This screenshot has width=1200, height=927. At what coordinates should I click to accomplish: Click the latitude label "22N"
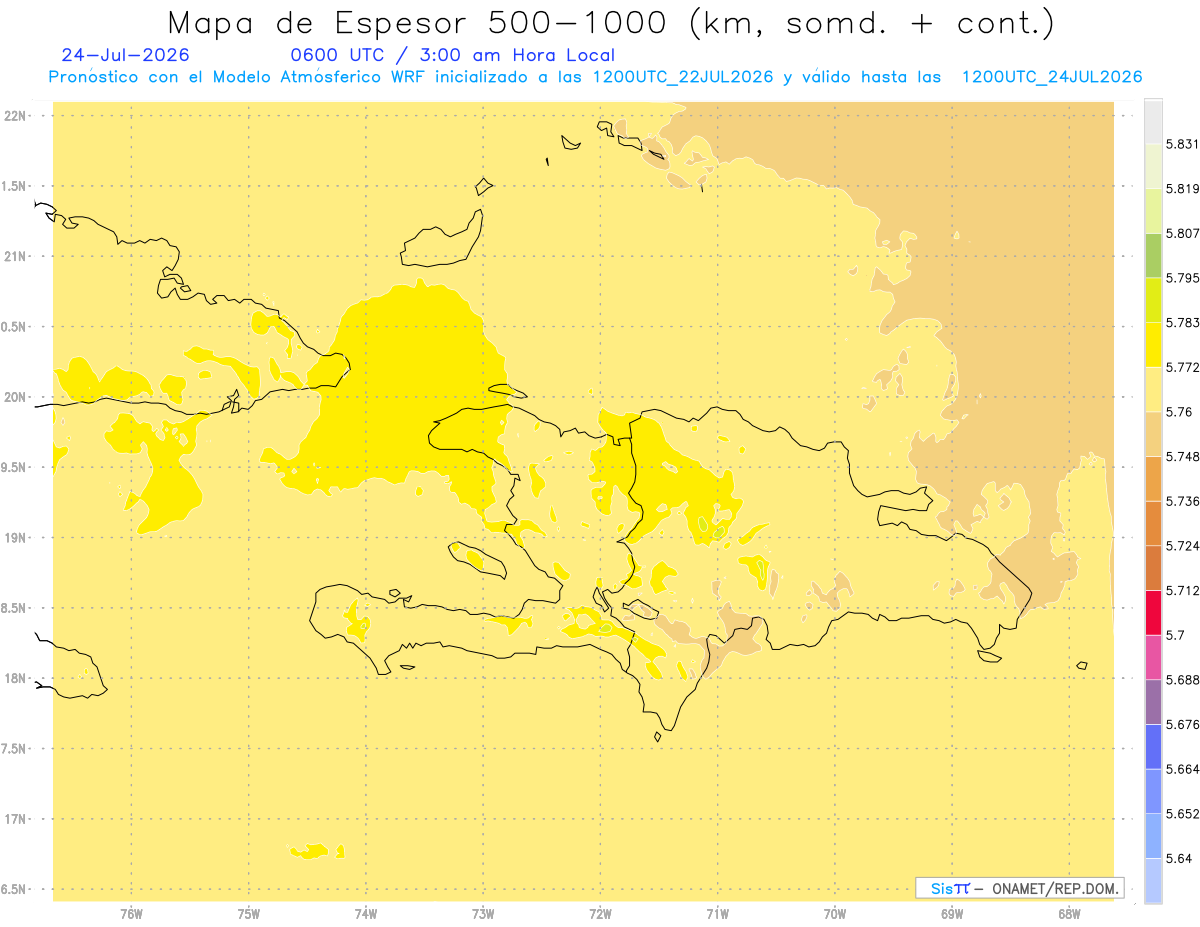click(x=16, y=116)
